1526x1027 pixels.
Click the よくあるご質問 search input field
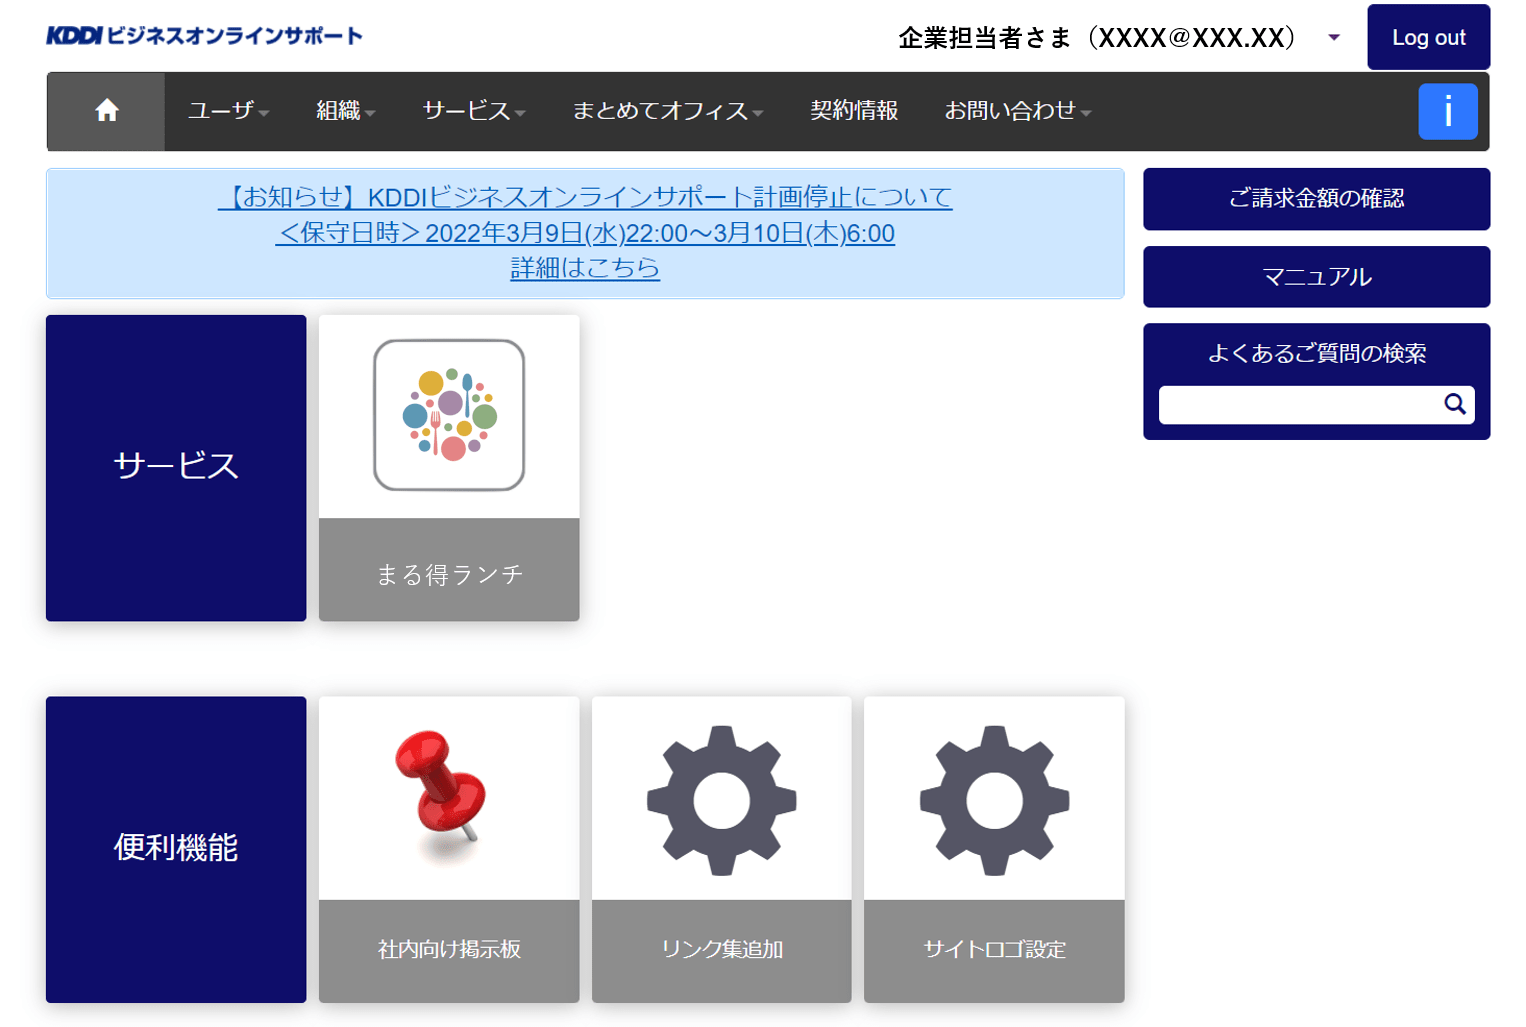[1297, 405]
